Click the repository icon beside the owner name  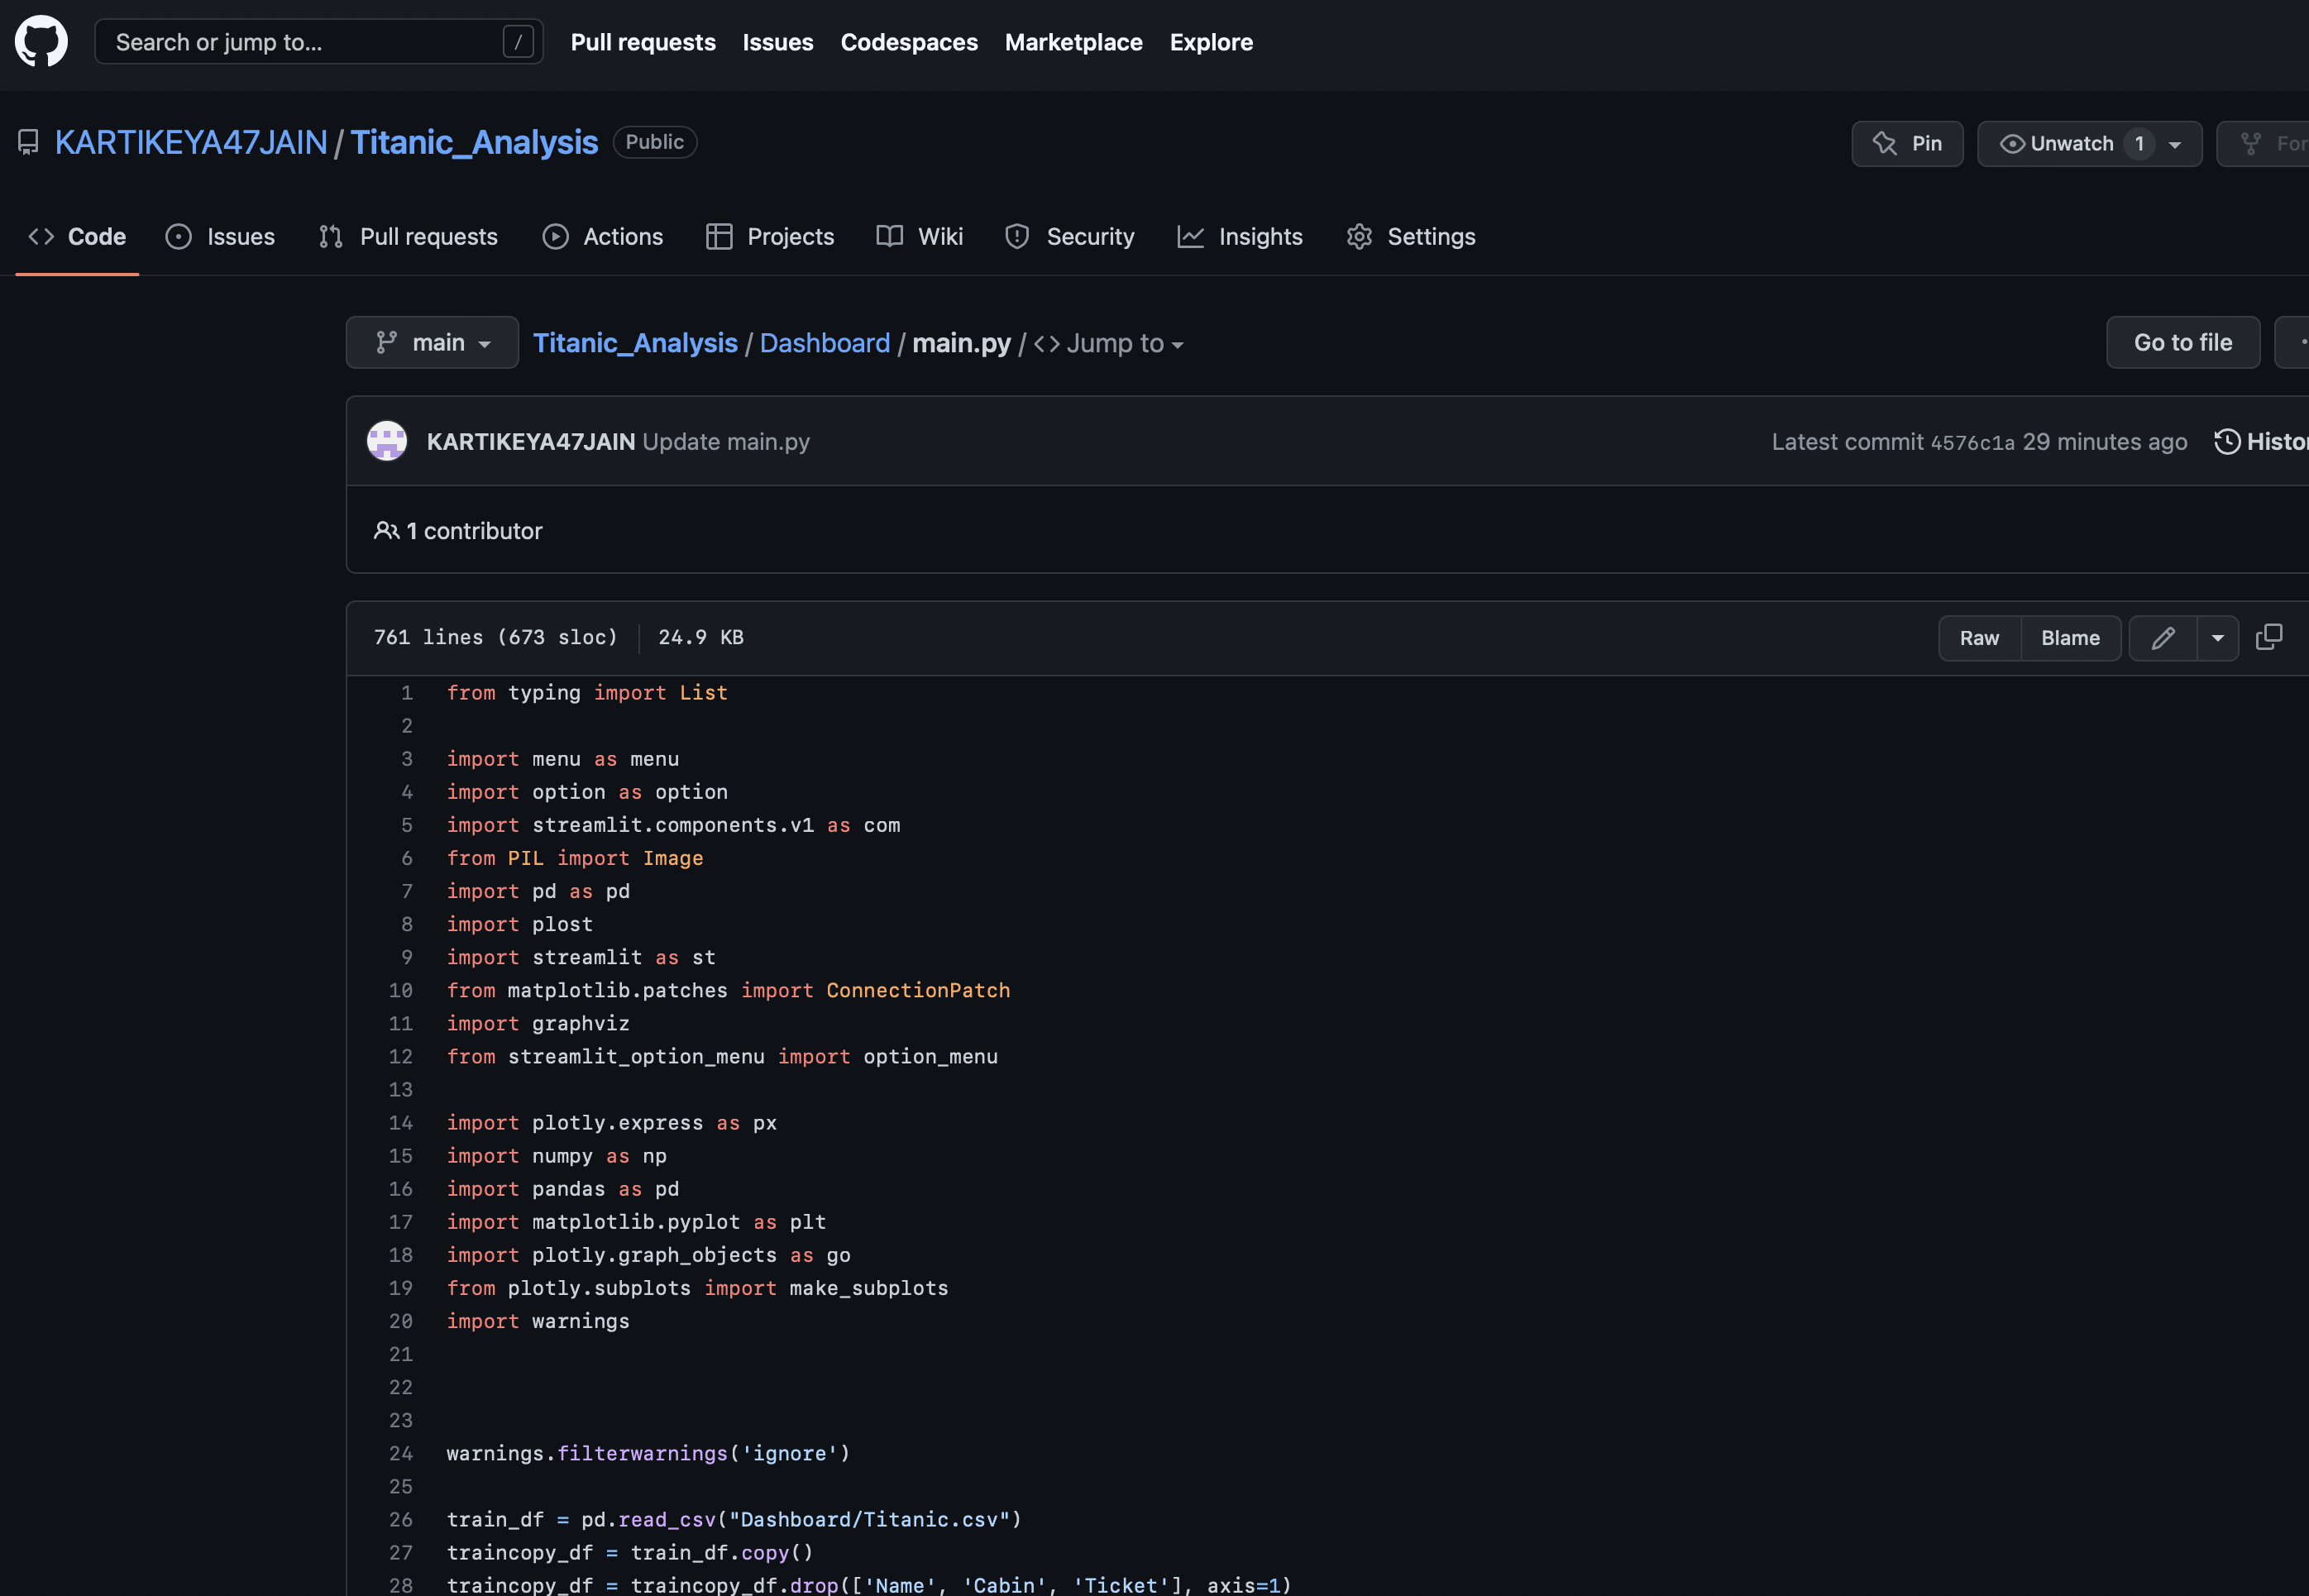(x=28, y=143)
